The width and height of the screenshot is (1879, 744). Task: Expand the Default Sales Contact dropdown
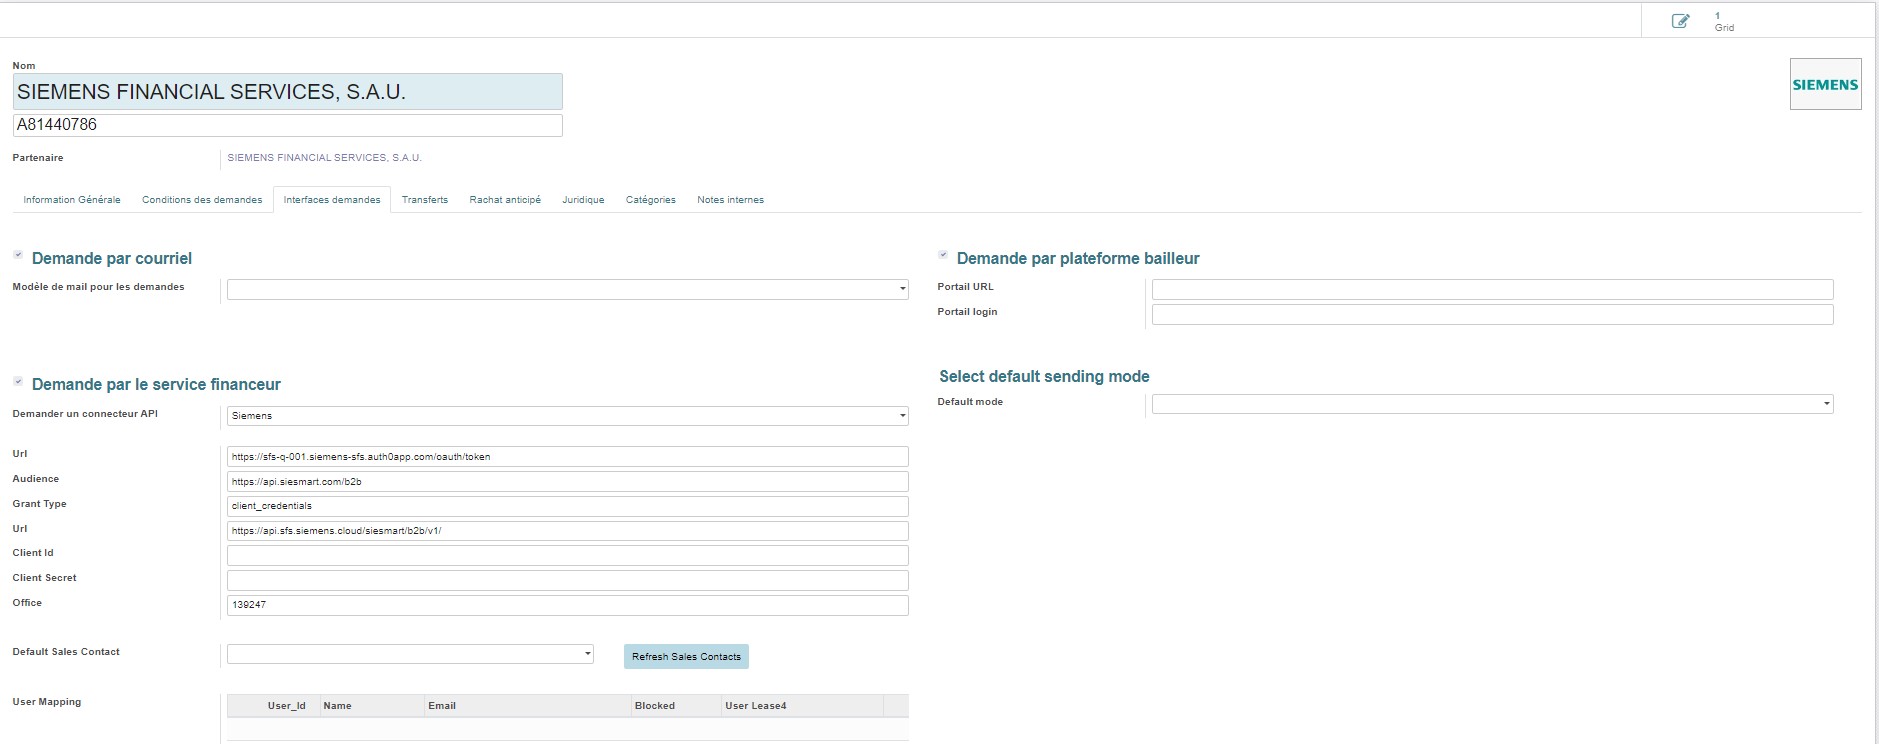[410, 654]
